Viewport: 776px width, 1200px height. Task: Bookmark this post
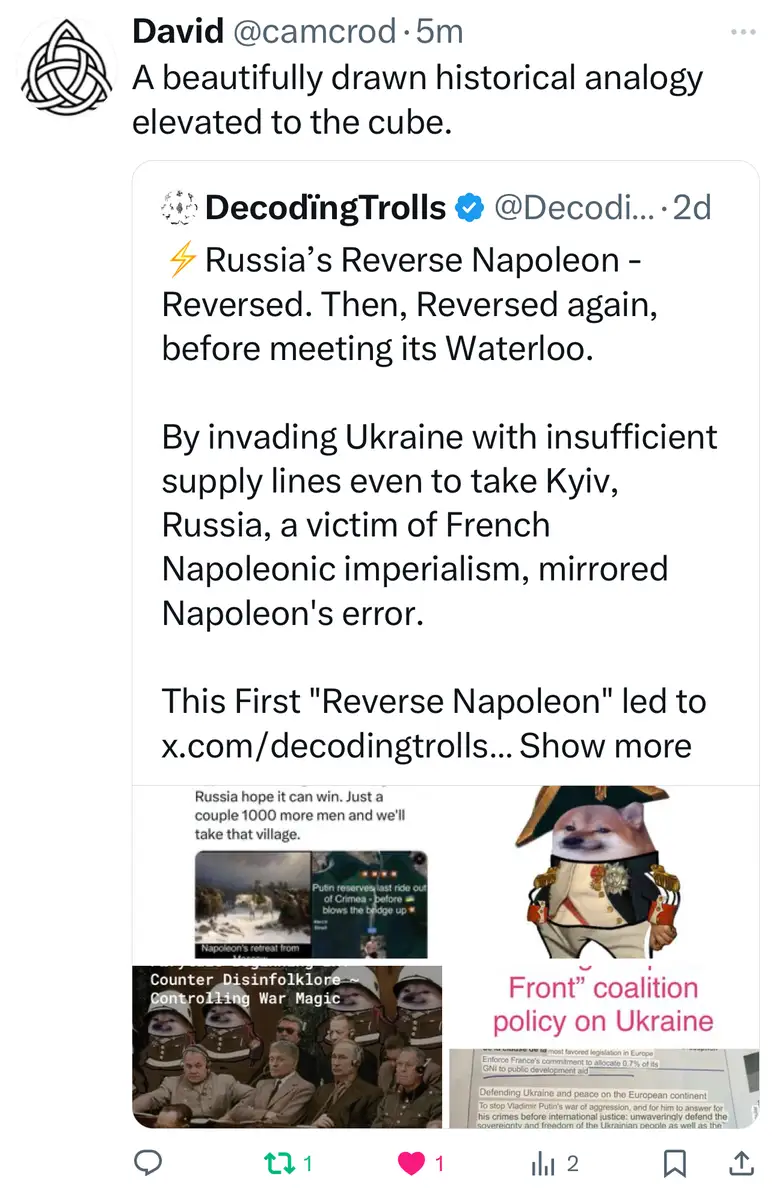tap(676, 1163)
